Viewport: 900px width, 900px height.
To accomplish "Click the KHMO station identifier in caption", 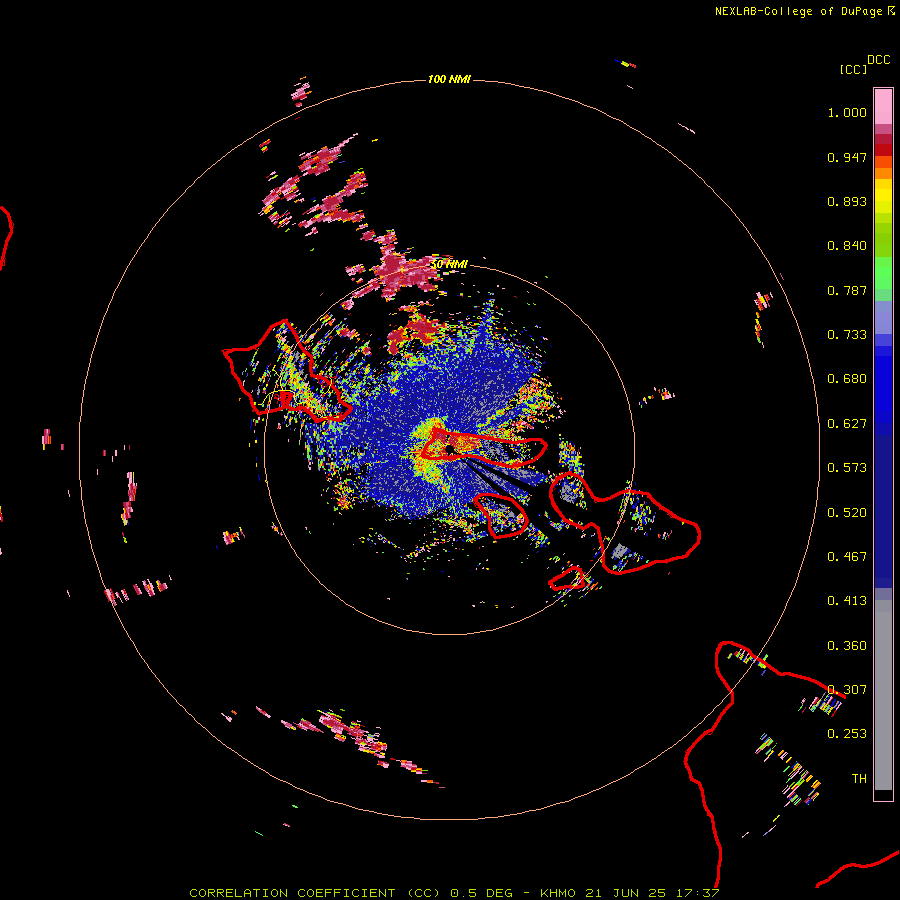I will click(x=557, y=893).
